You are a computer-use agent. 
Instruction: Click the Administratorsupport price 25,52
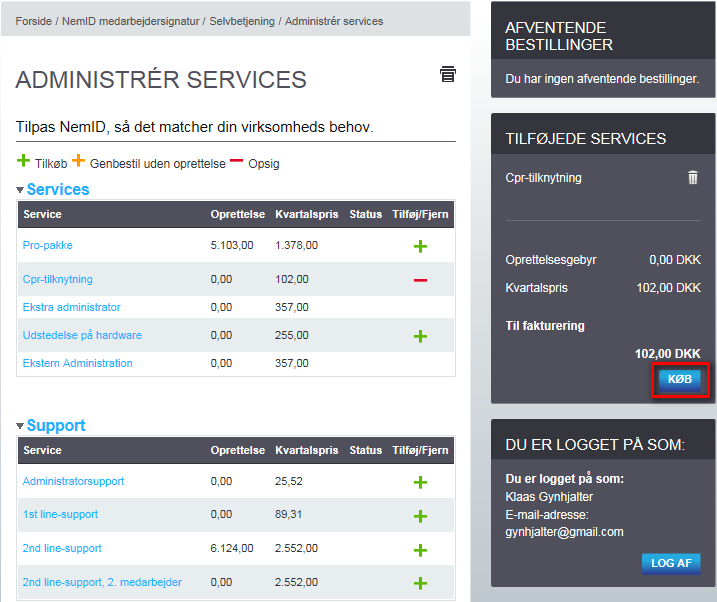point(289,481)
